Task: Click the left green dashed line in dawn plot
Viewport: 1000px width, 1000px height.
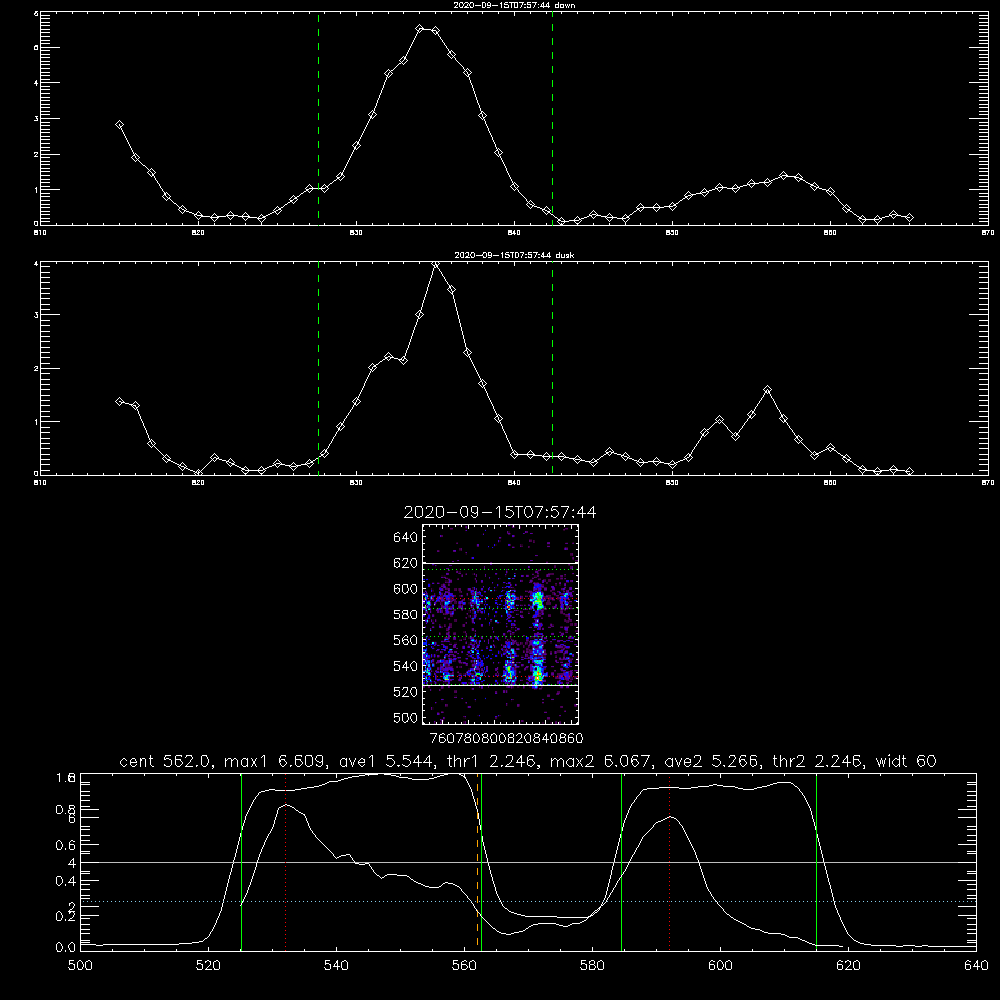Action: point(319,119)
